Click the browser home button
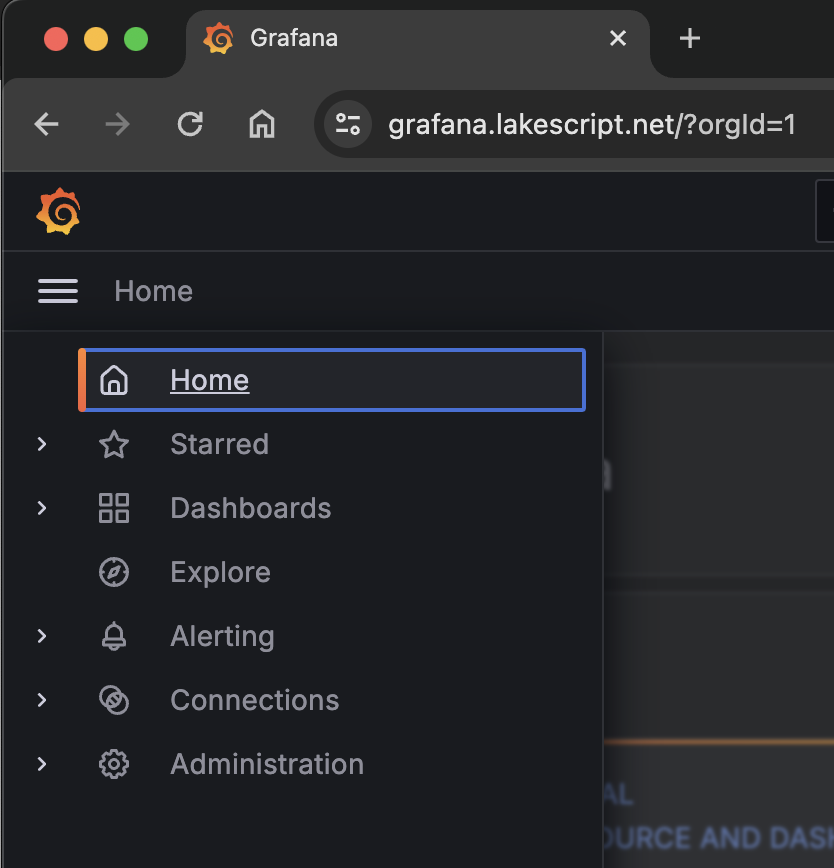834x868 pixels. pyautogui.click(x=262, y=124)
